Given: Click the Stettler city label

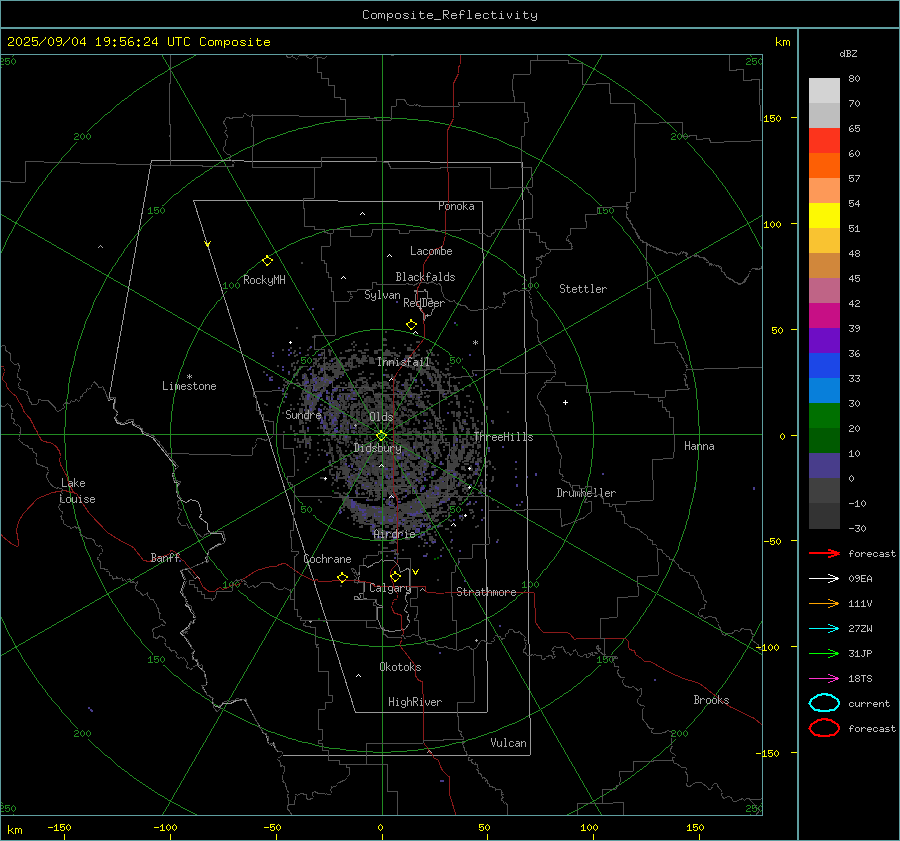Looking at the screenshot, I should click(583, 289).
